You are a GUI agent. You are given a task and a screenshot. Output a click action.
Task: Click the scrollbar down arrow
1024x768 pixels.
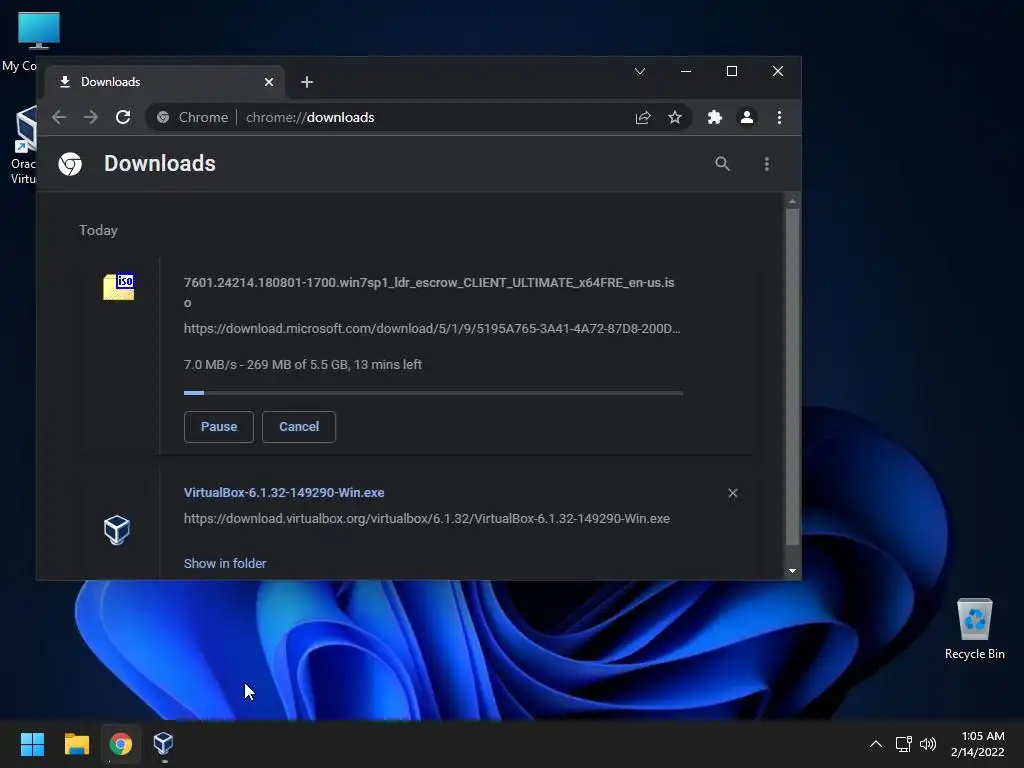click(x=792, y=571)
